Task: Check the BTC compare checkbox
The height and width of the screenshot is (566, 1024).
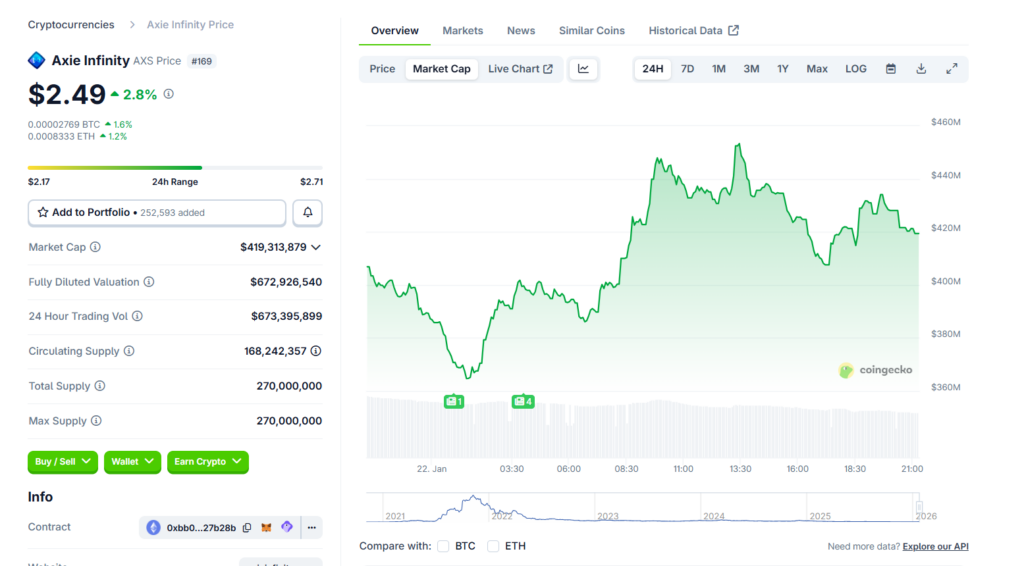Action: (x=443, y=546)
